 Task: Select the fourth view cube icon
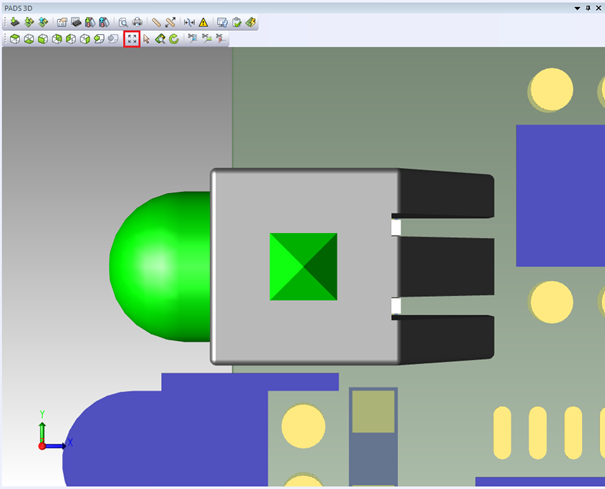[57, 39]
